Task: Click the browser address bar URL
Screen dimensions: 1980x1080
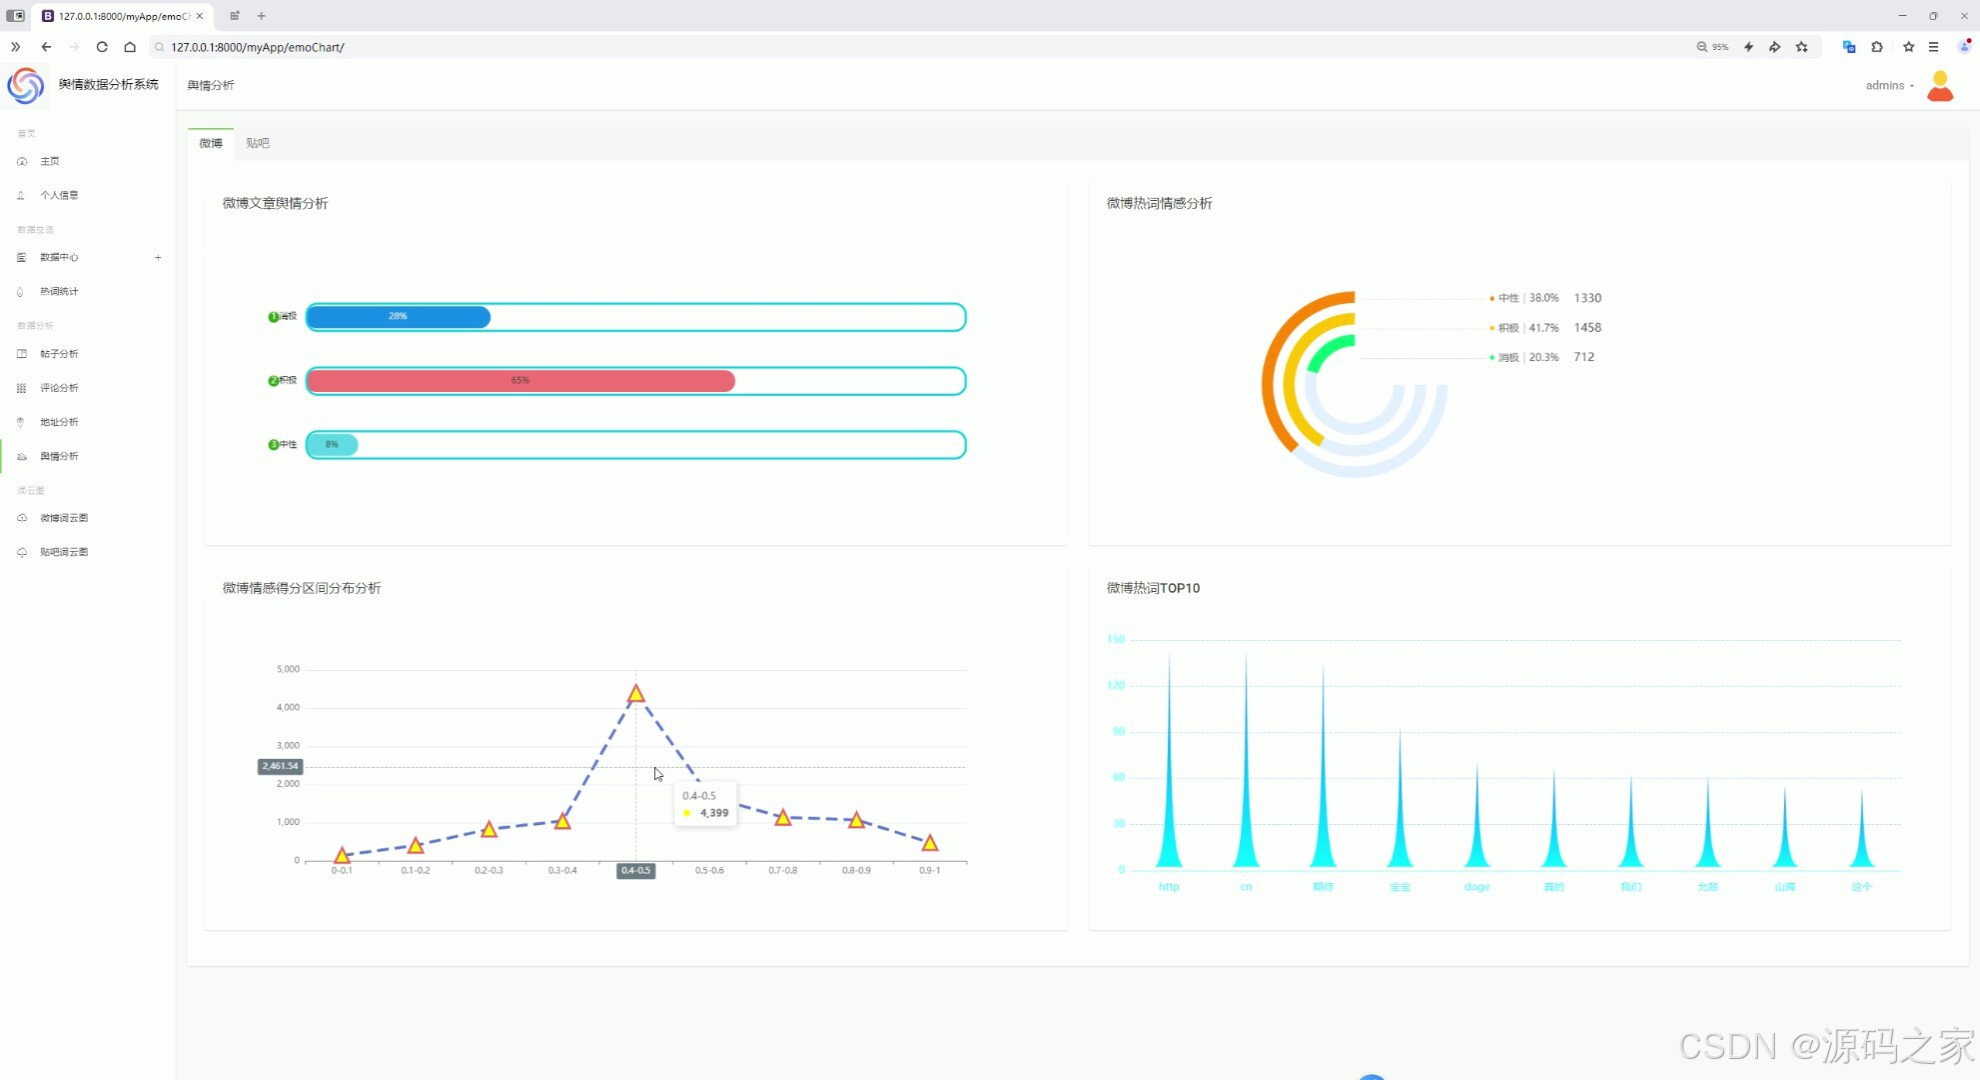Action: click(258, 47)
